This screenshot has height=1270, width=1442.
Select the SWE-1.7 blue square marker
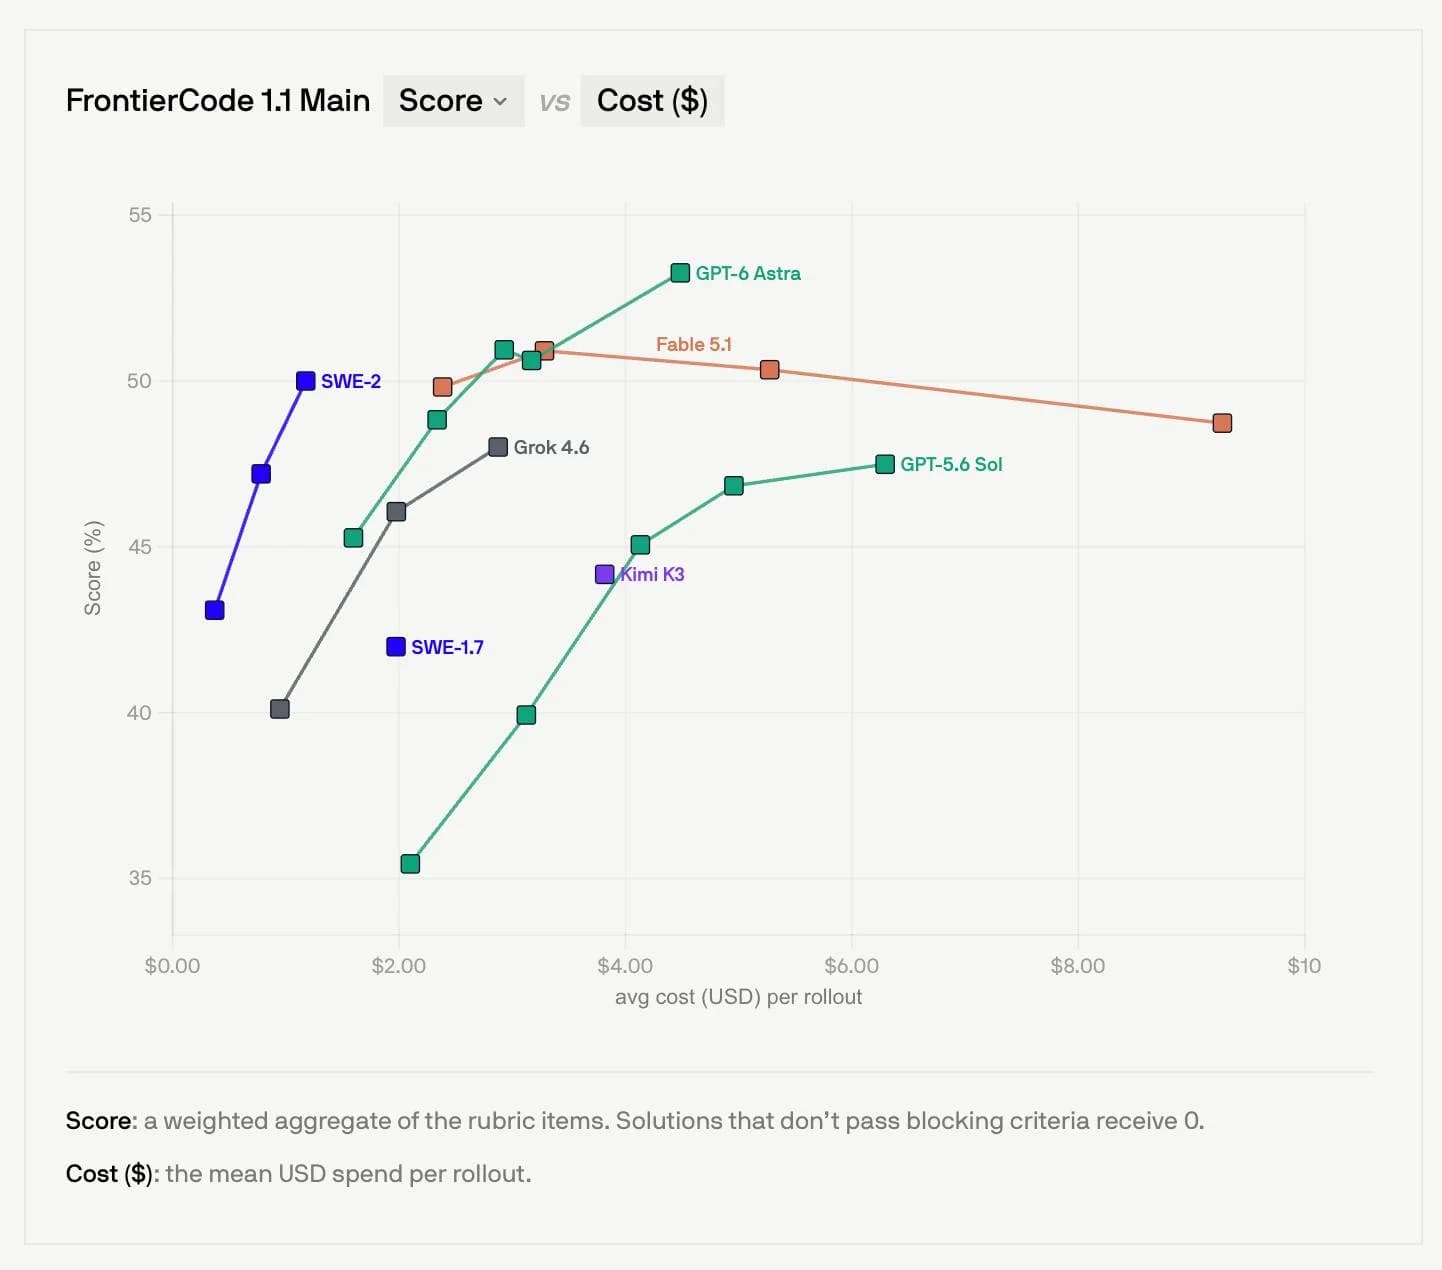396,647
